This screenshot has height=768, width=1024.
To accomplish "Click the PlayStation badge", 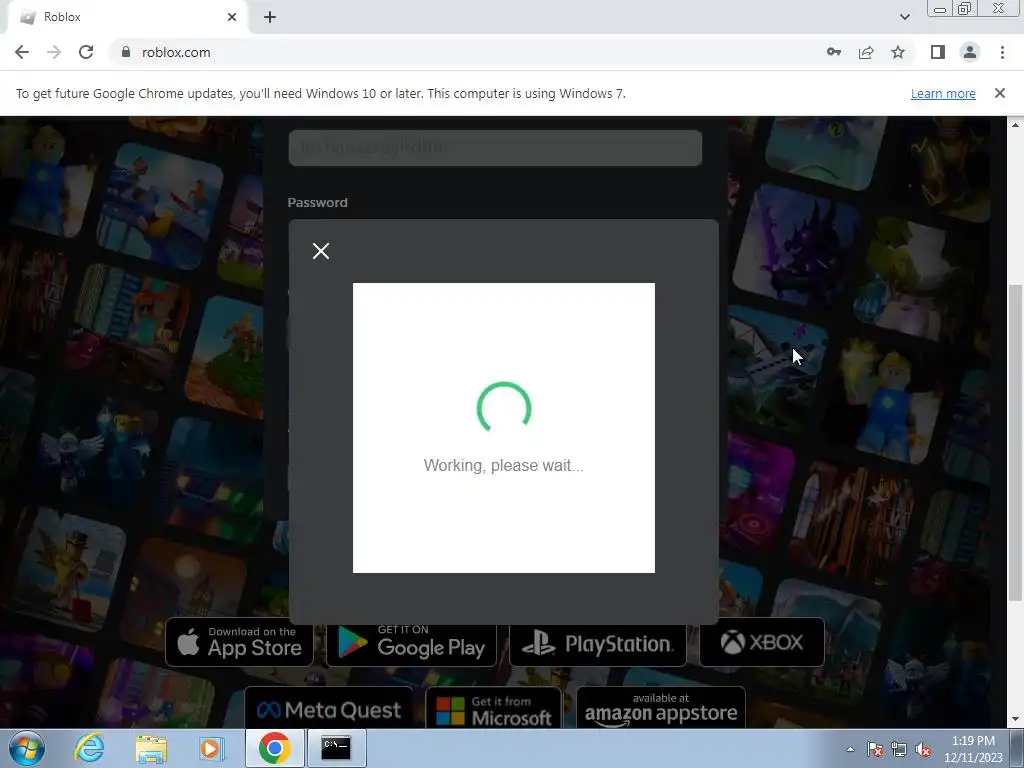I will pos(598,643).
